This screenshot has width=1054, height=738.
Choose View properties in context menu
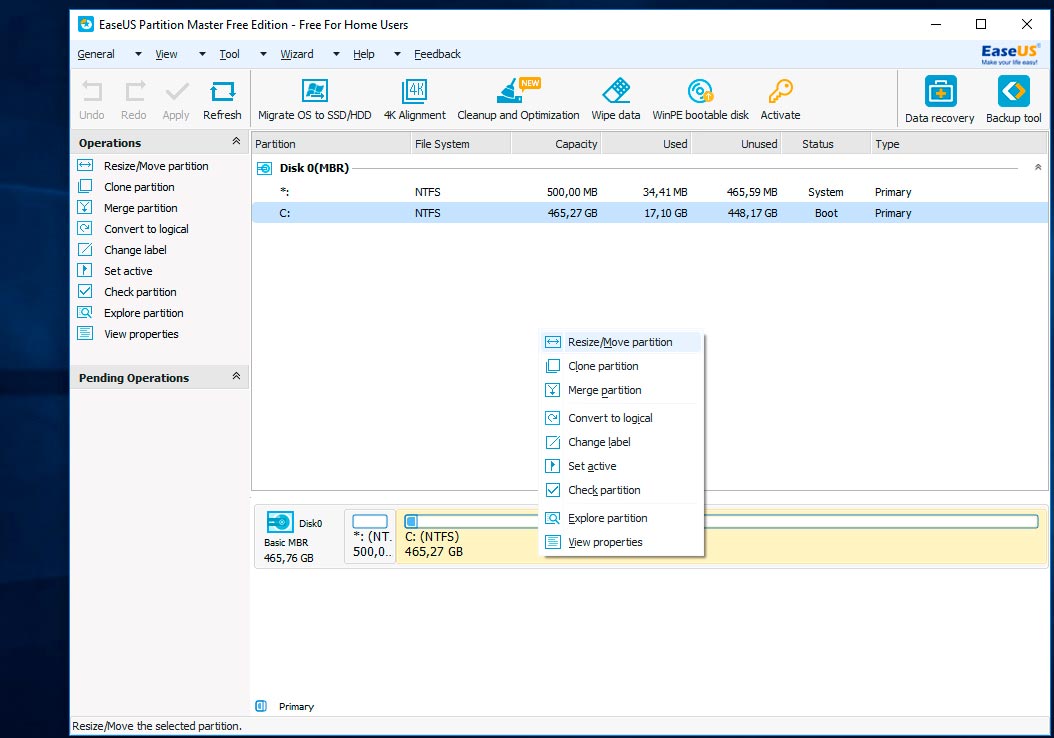coord(621,542)
